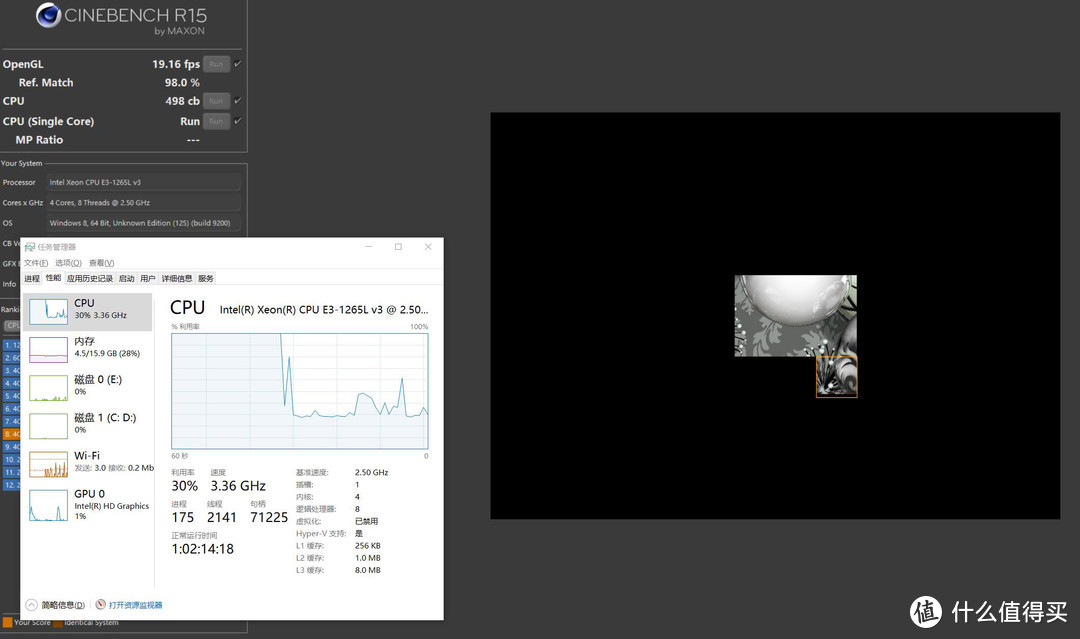Switch to the 进程 processes tab
This screenshot has height=639, width=1080.
click(x=32, y=278)
